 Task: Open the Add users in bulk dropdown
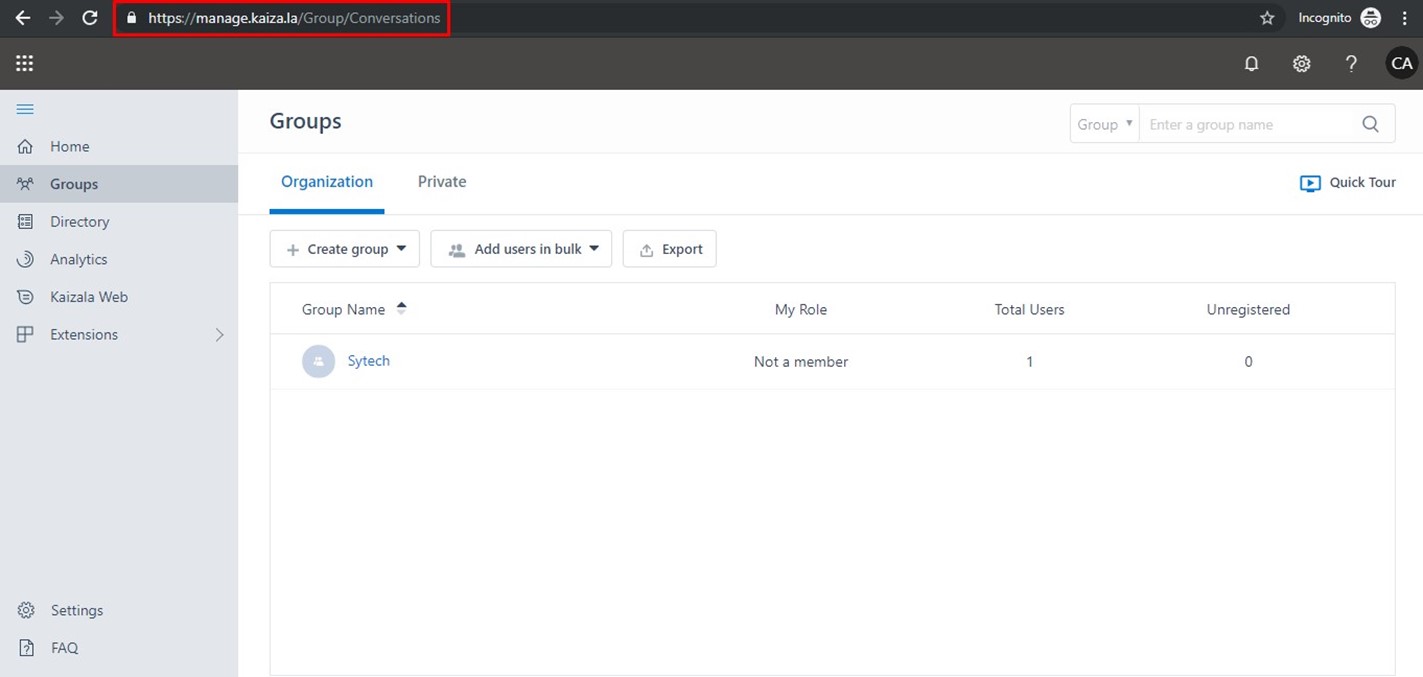click(521, 249)
